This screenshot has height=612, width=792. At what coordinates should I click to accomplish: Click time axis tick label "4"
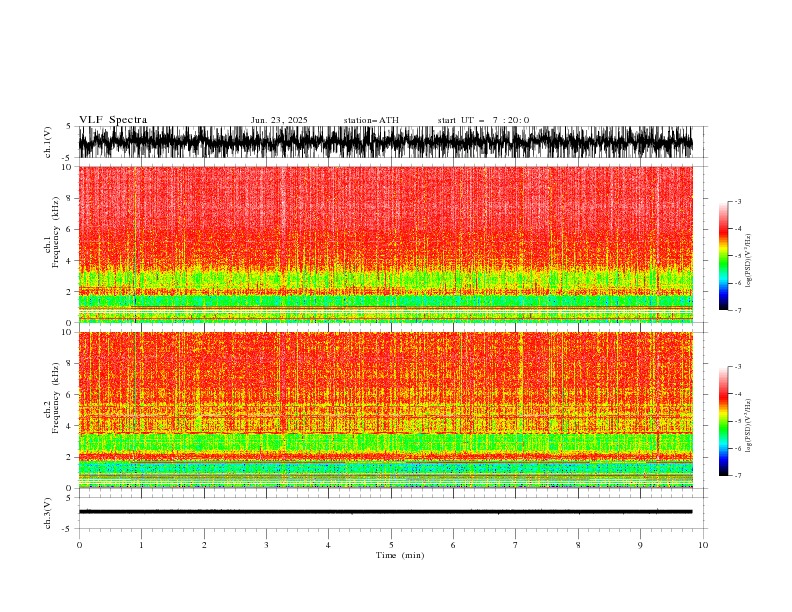coord(328,545)
